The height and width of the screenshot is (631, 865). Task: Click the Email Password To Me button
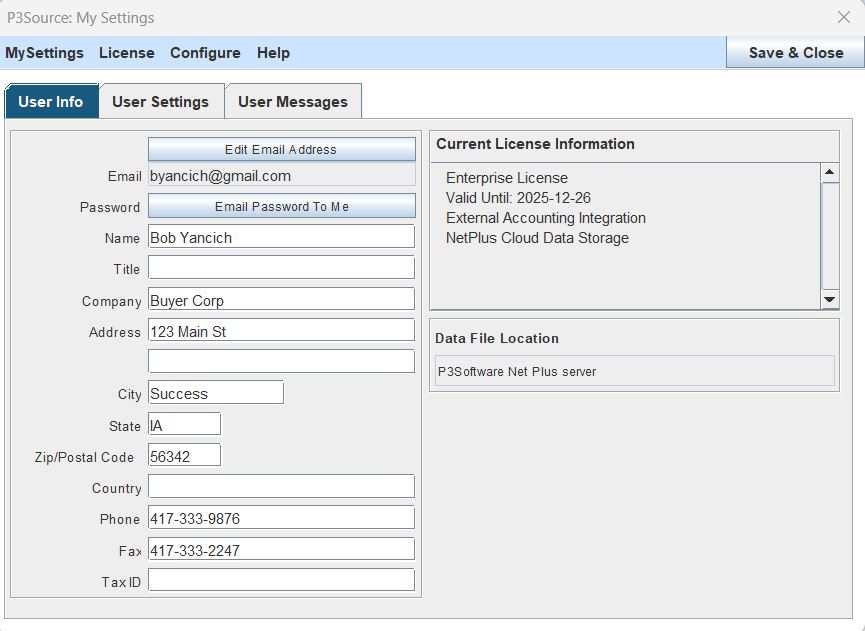coord(281,206)
